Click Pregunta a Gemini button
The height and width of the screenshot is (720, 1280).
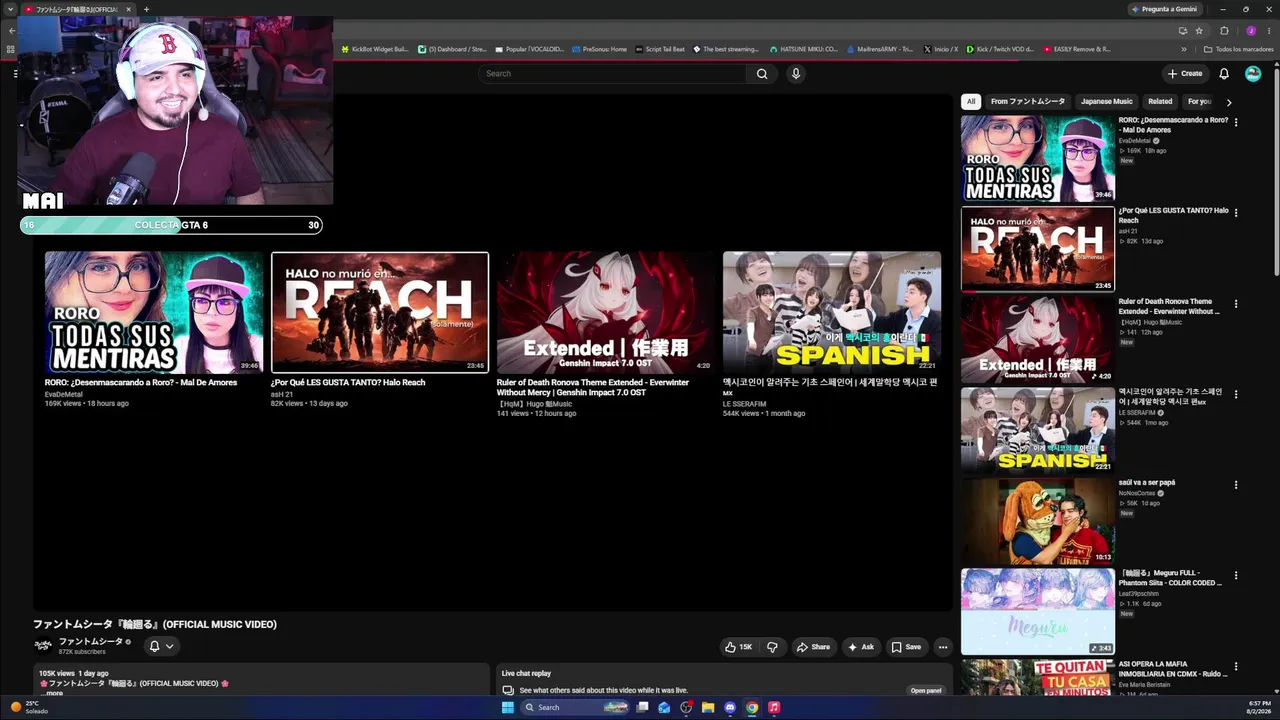[x=1164, y=9]
